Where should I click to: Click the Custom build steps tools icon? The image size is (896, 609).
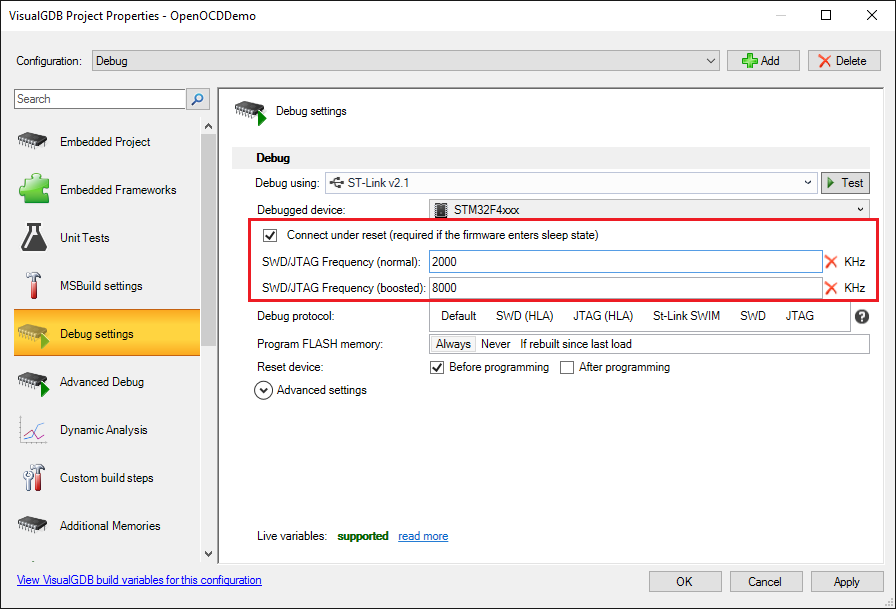point(34,478)
